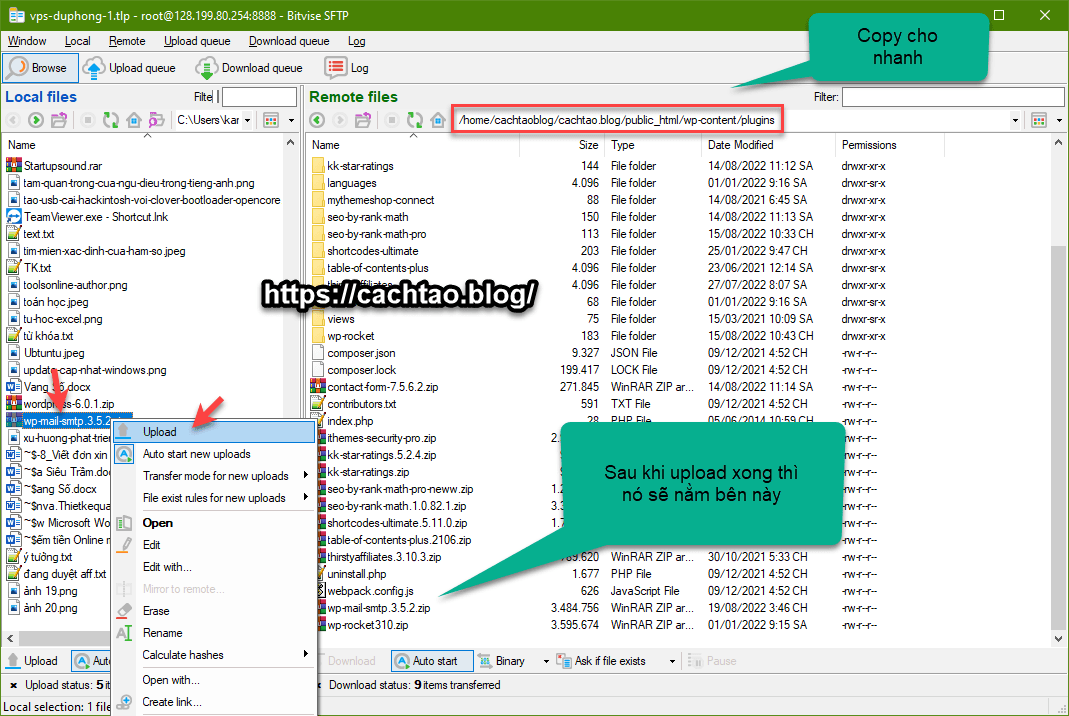Choose Open with... in context menu
Image resolution: width=1069 pixels, height=716 pixels.
(x=214, y=680)
